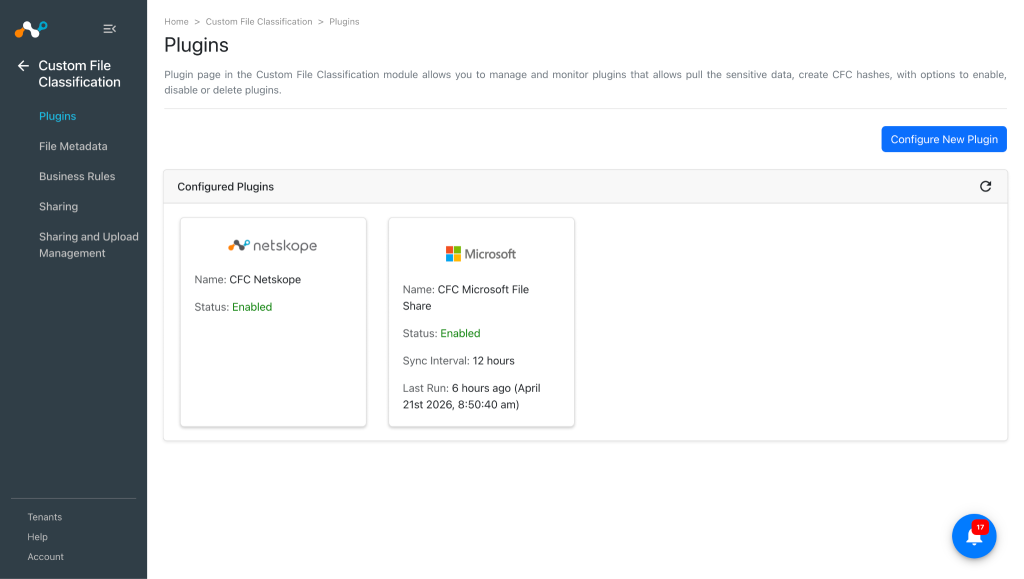The width and height of the screenshot is (1024, 579).
Task: Click the Enabled status on the CFC Netskope card
Action: 252,307
